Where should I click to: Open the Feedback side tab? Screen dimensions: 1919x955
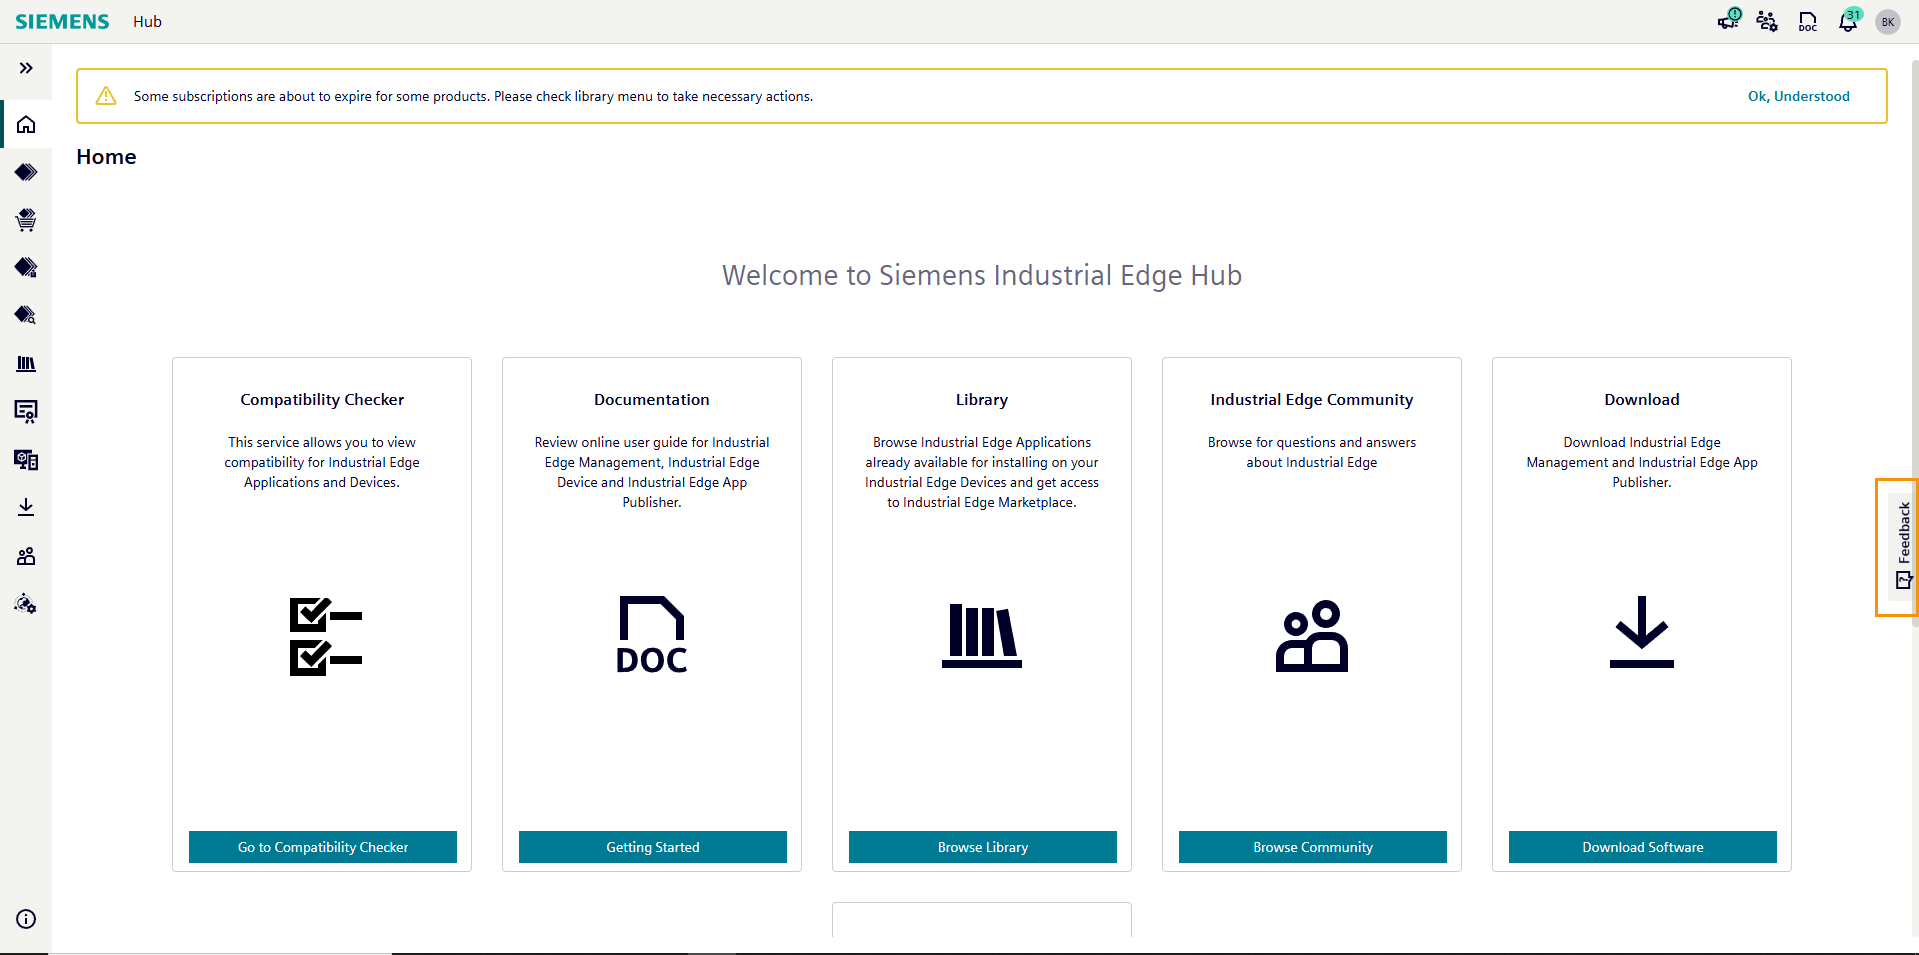tap(1903, 547)
